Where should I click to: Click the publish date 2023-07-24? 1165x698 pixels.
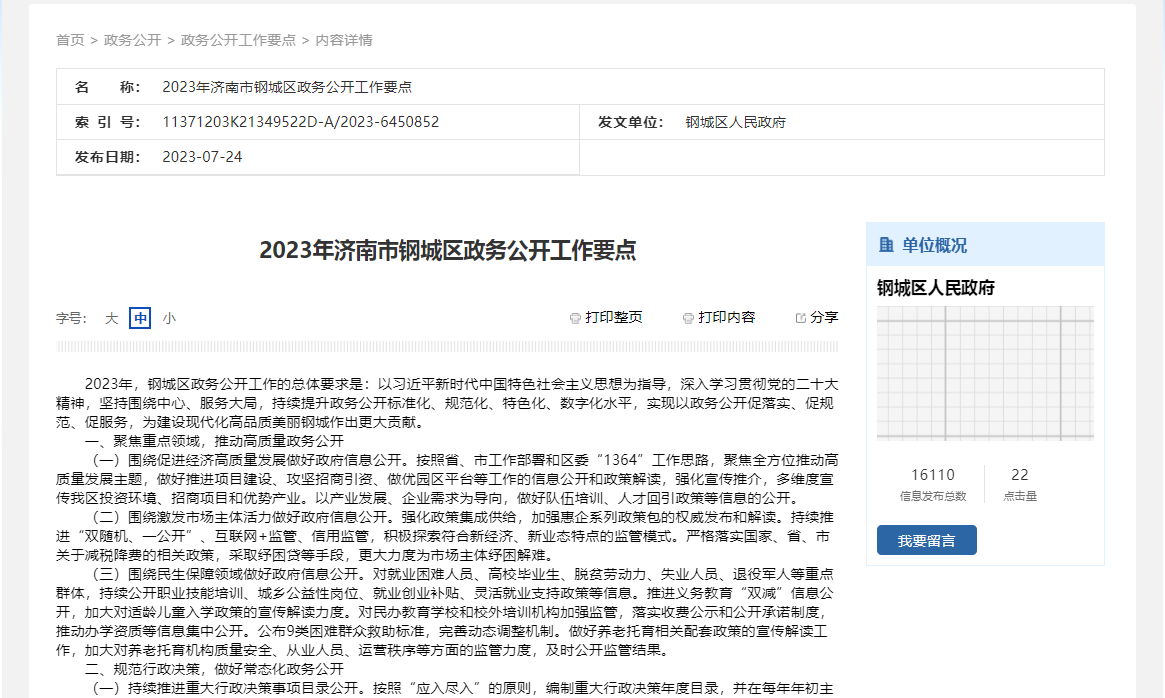point(202,157)
